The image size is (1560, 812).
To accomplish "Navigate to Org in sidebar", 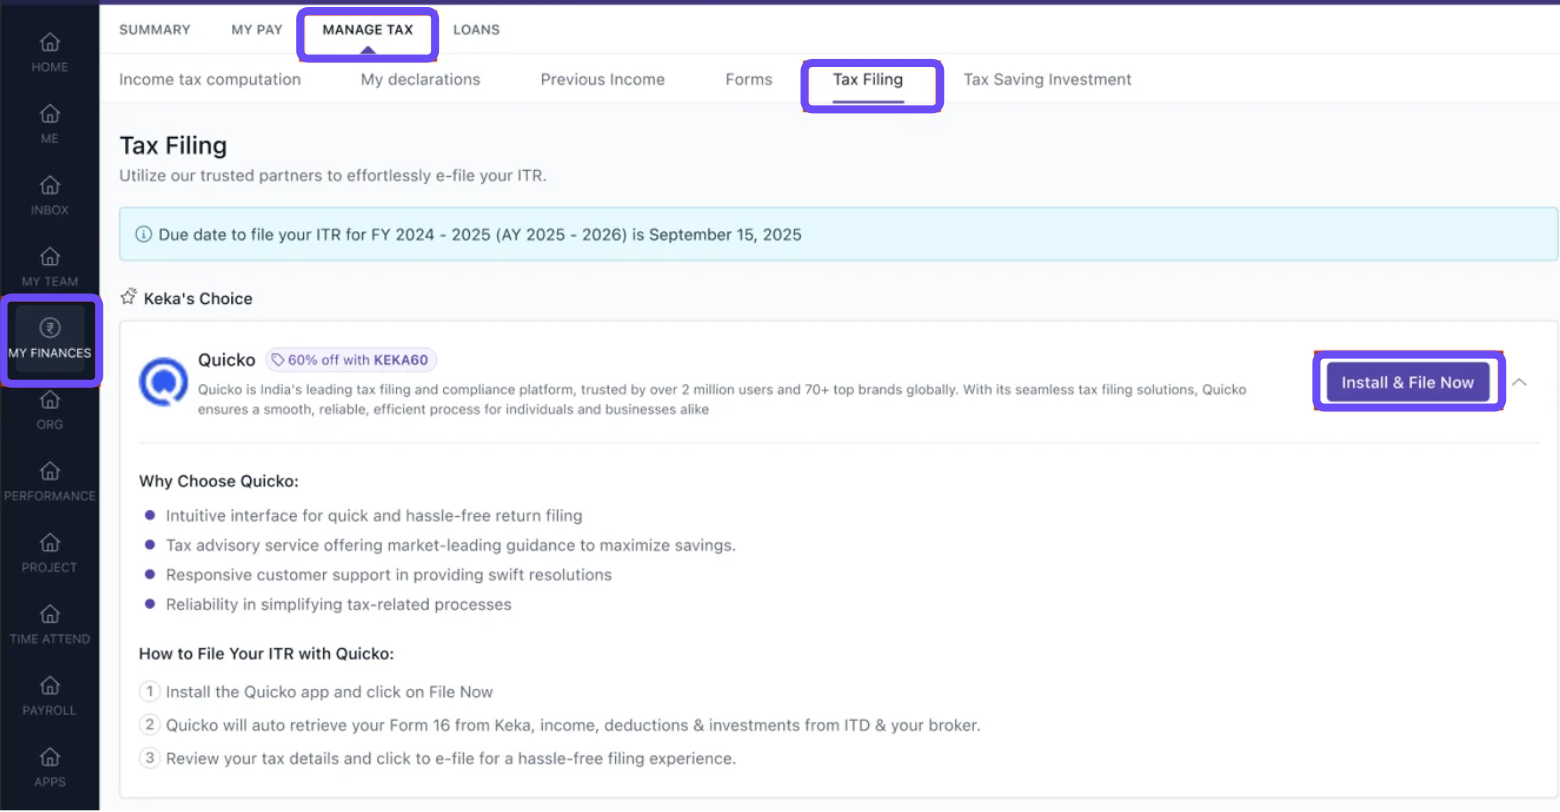I will pyautogui.click(x=49, y=401).
